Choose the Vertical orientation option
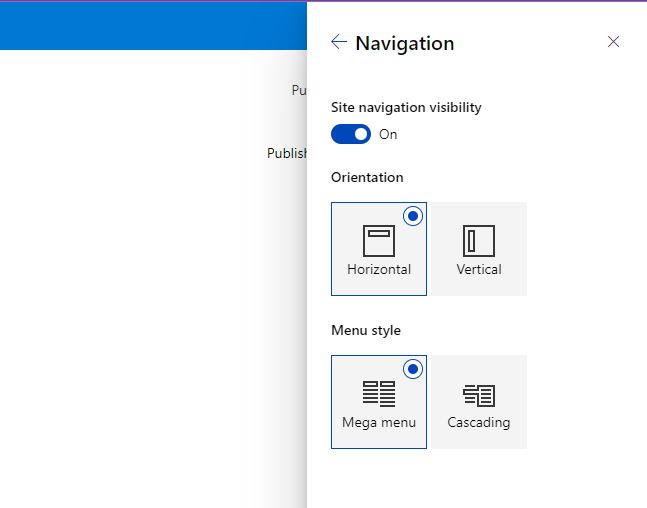This screenshot has height=508, width=647. (x=479, y=249)
